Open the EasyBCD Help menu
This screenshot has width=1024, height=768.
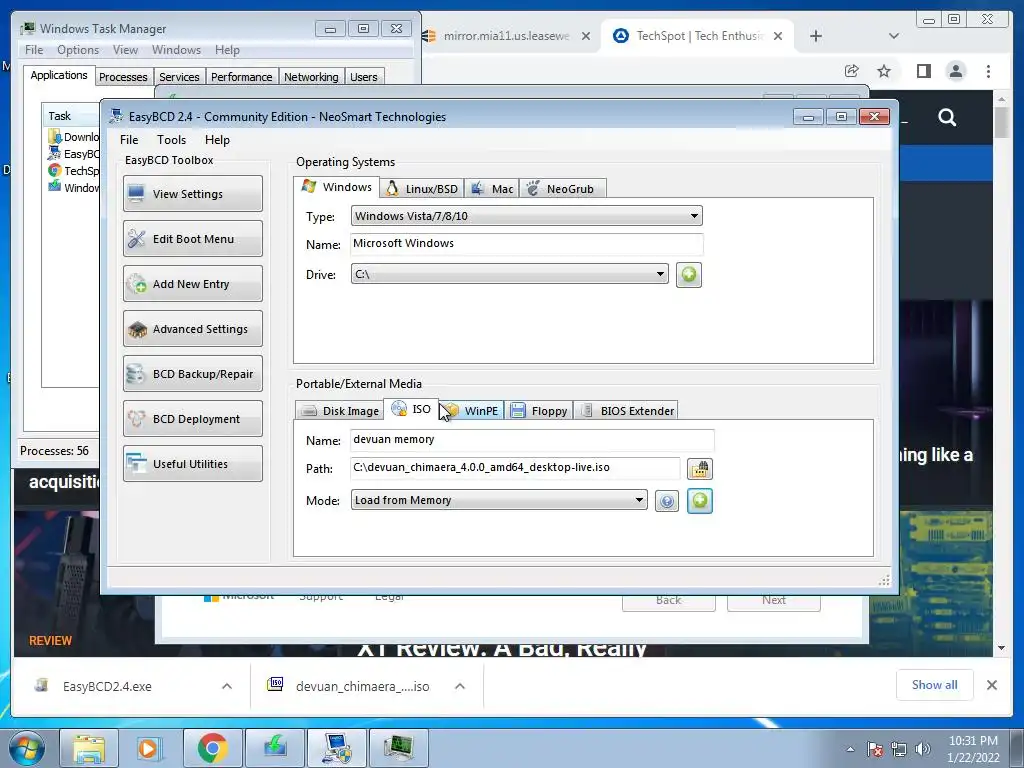coord(217,140)
